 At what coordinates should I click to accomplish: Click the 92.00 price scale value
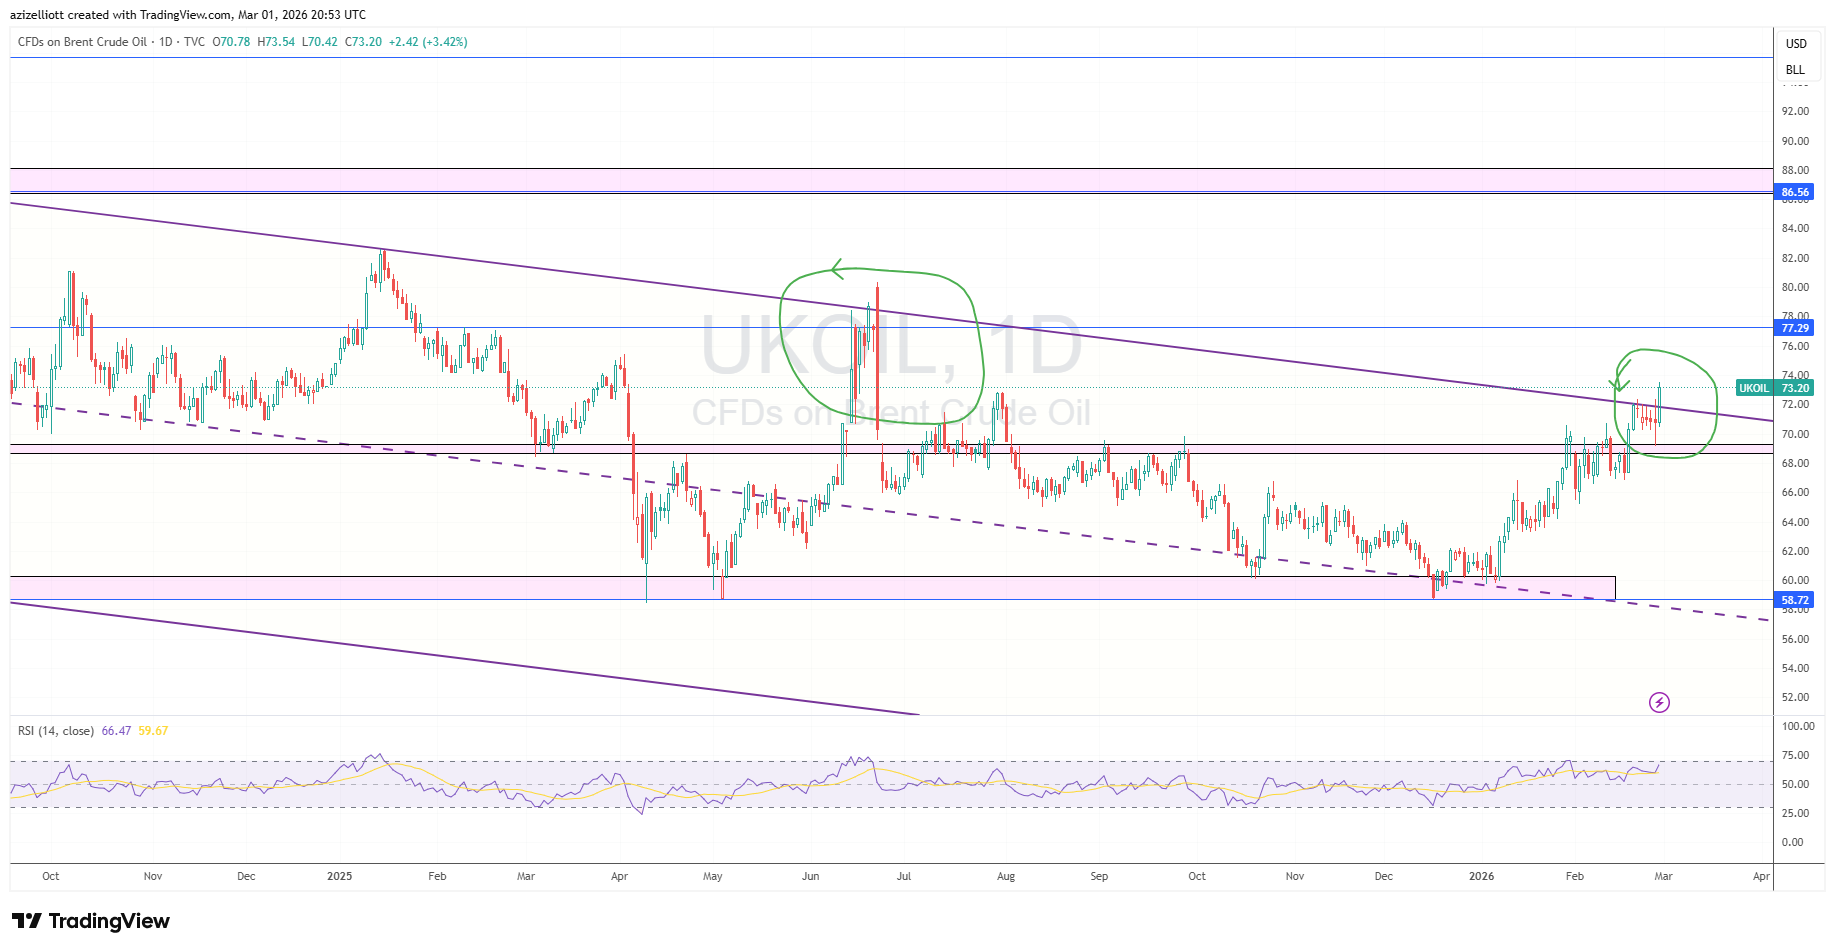(1795, 111)
